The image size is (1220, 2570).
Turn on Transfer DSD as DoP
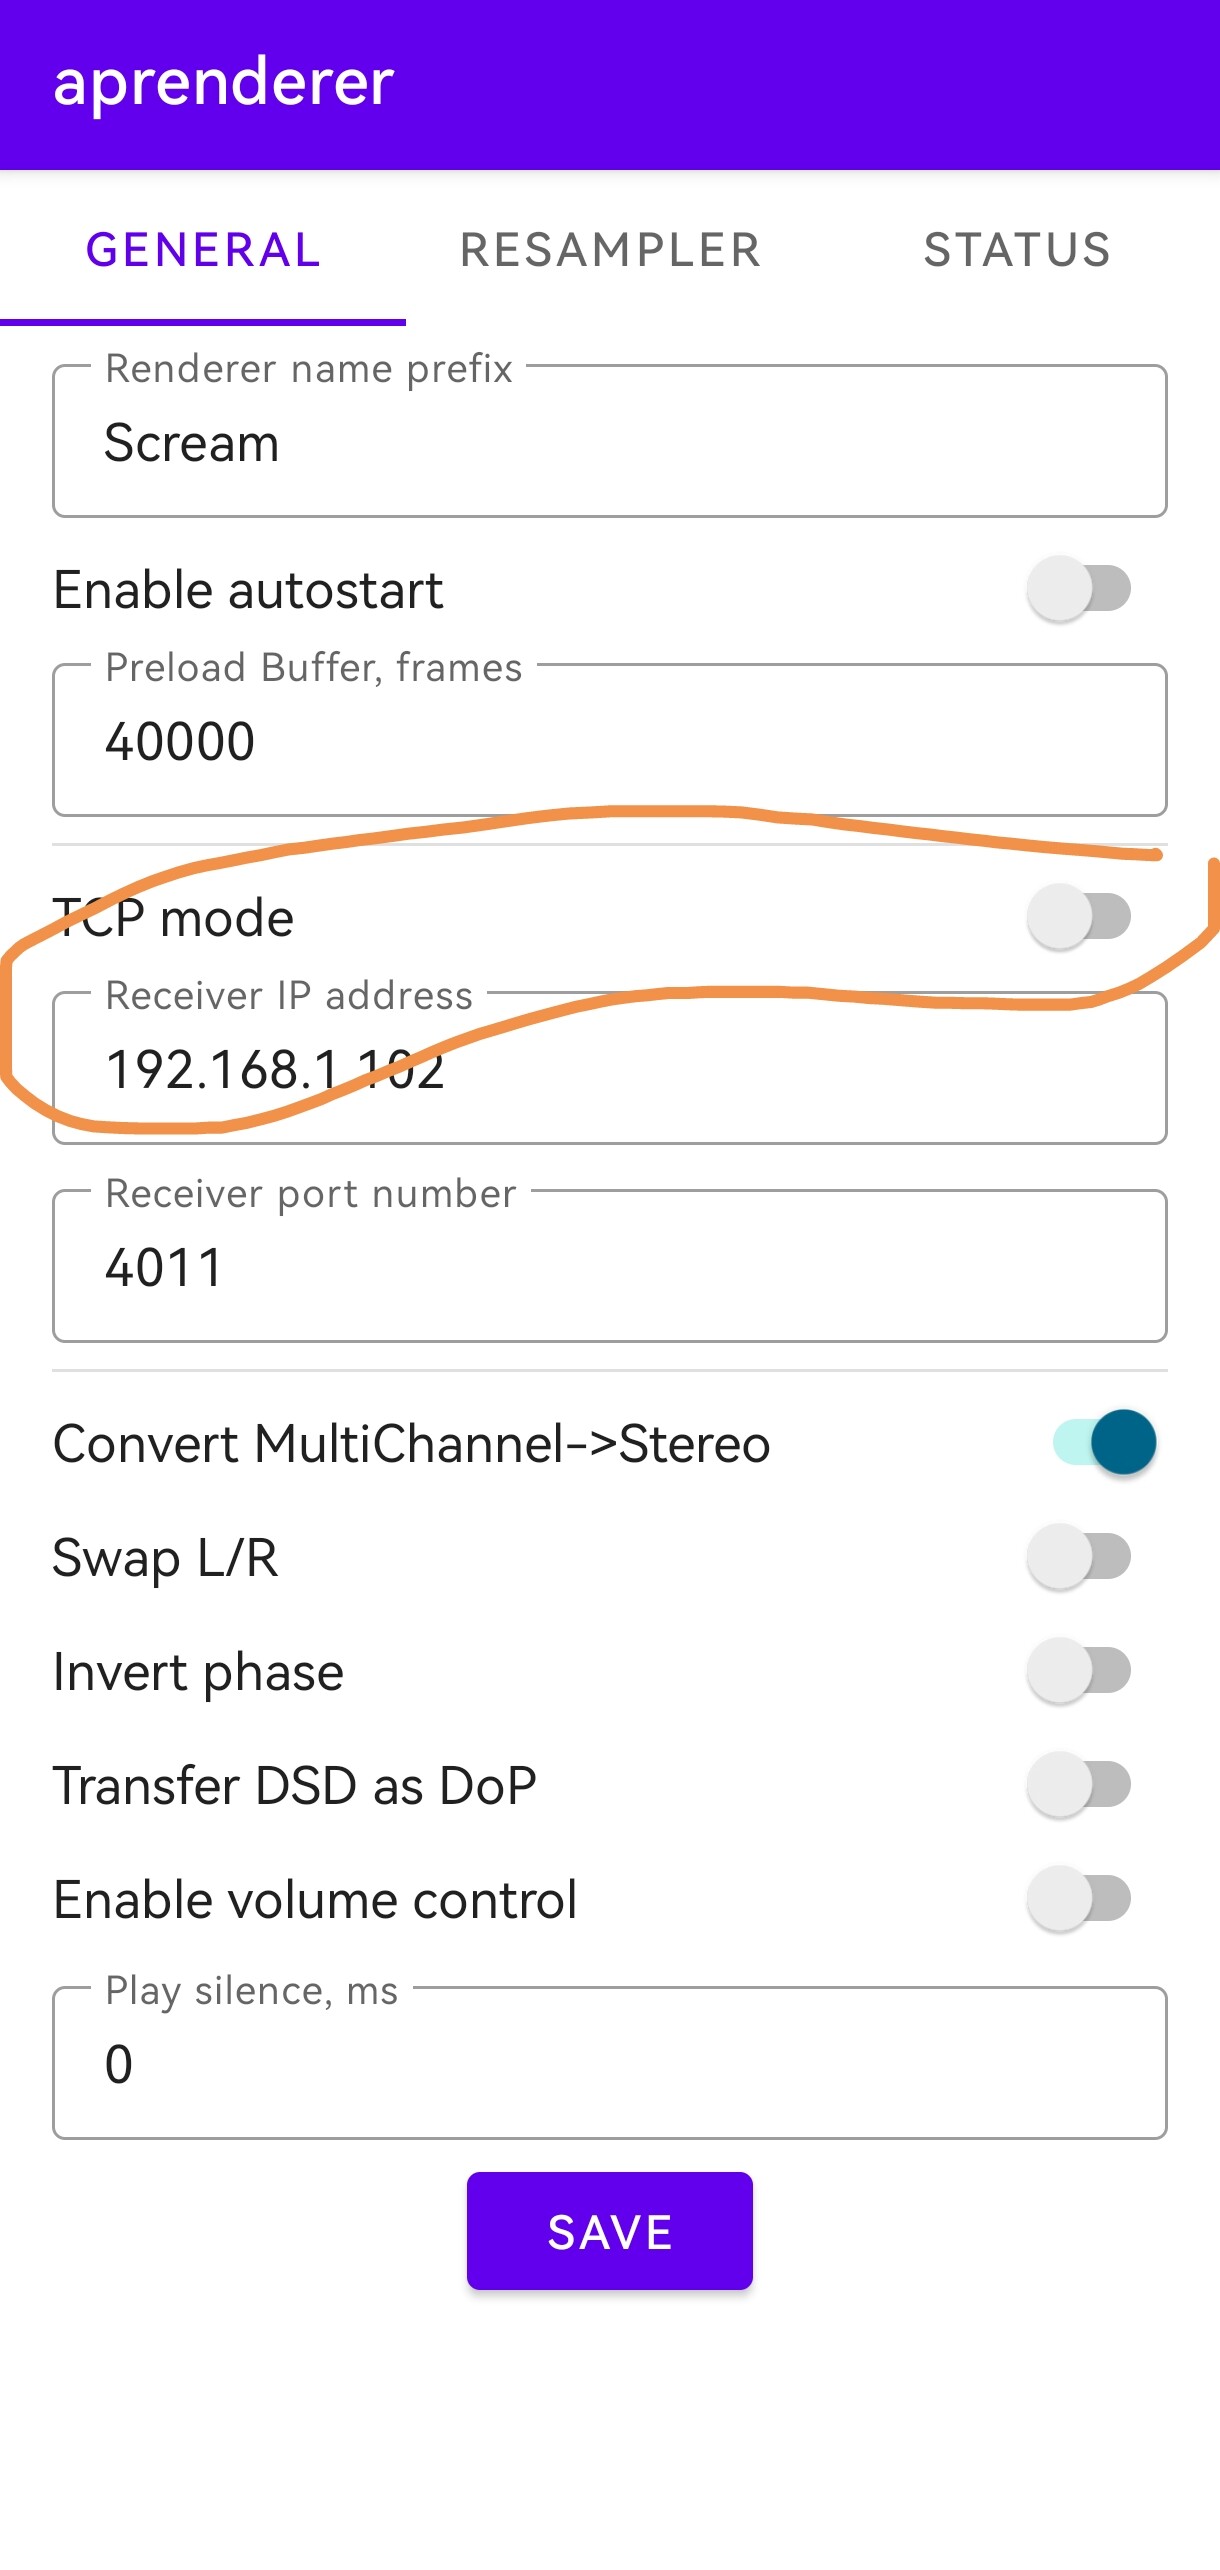tap(1079, 1784)
